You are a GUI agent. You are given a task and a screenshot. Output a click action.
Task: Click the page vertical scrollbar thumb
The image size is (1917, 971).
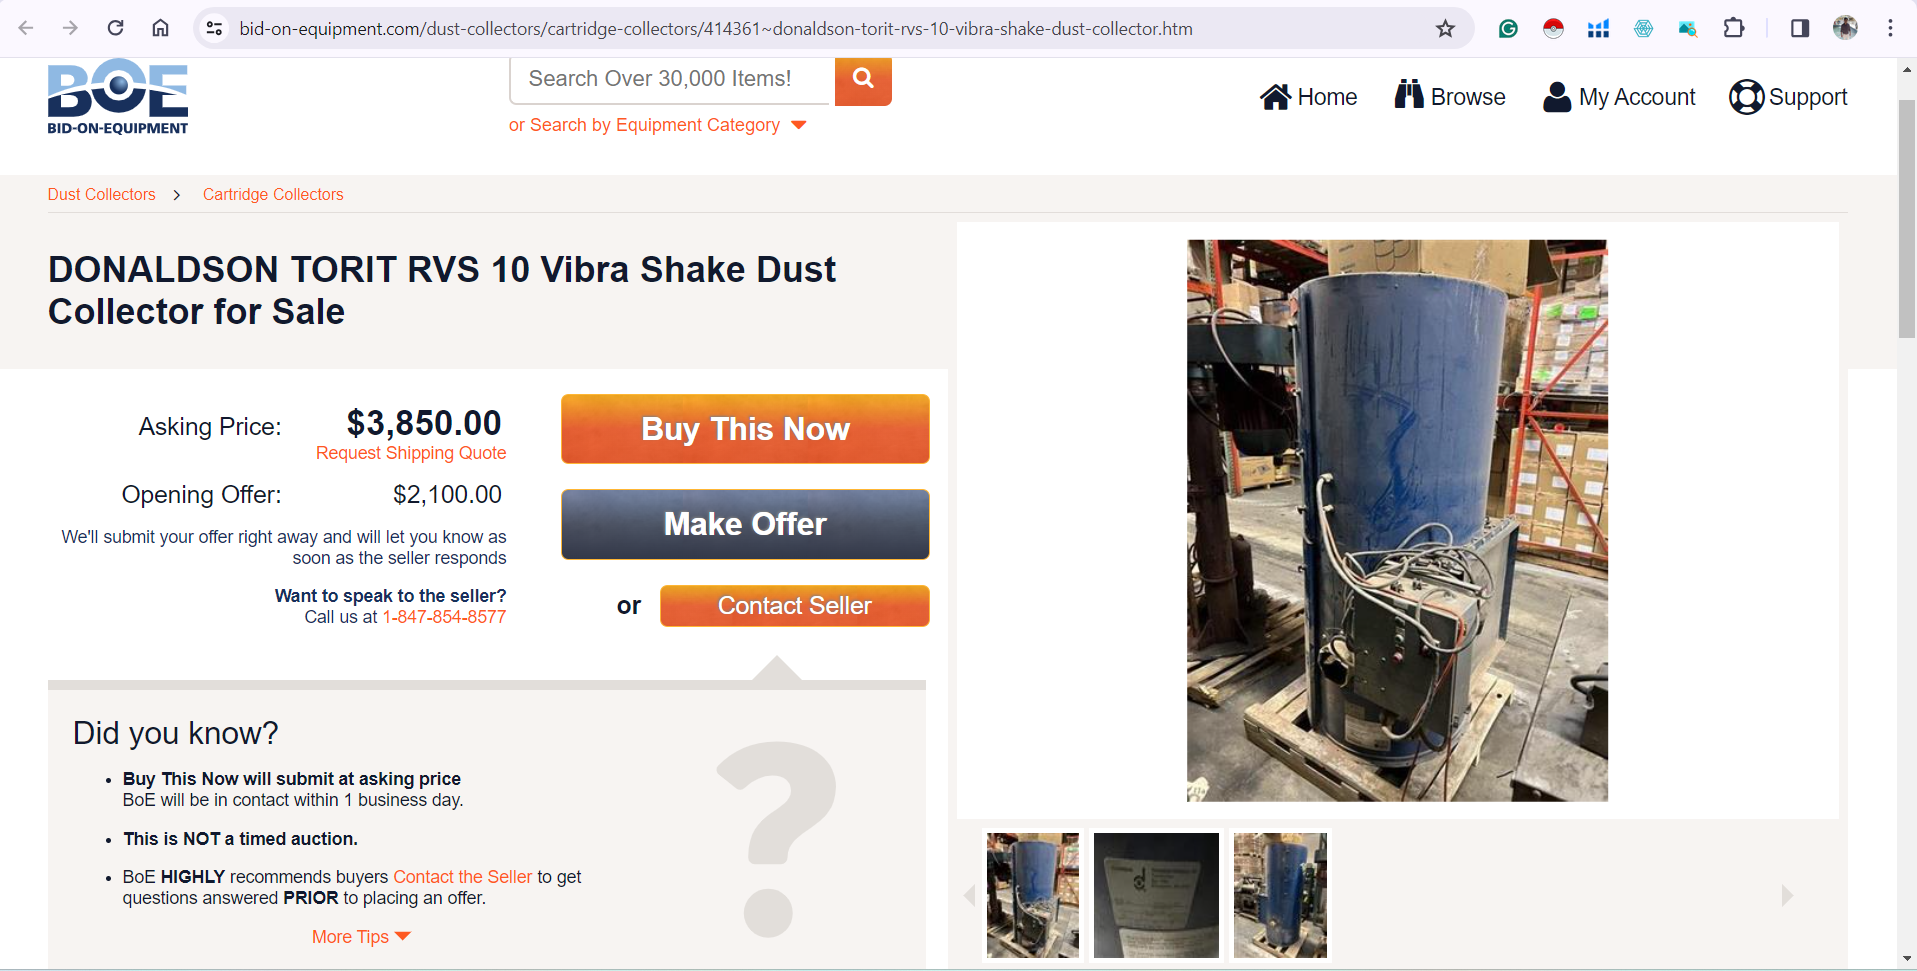(x=1907, y=218)
